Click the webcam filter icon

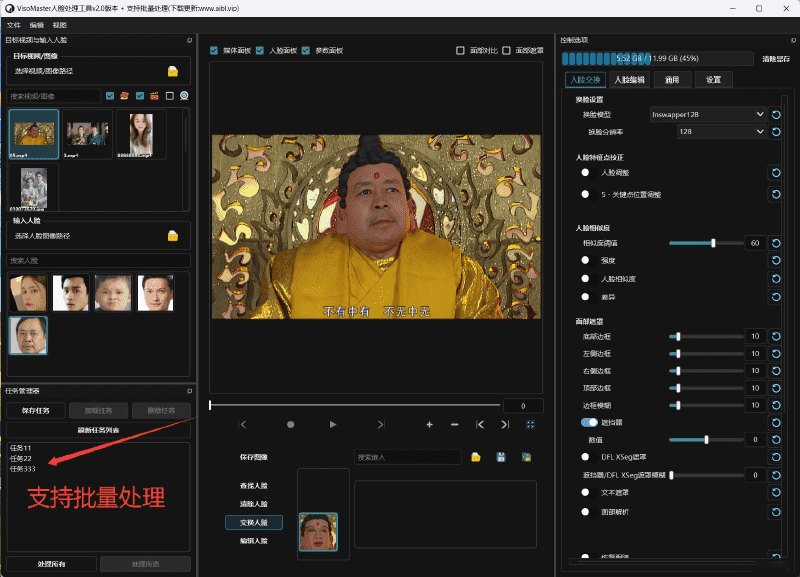click(x=184, y=96)
